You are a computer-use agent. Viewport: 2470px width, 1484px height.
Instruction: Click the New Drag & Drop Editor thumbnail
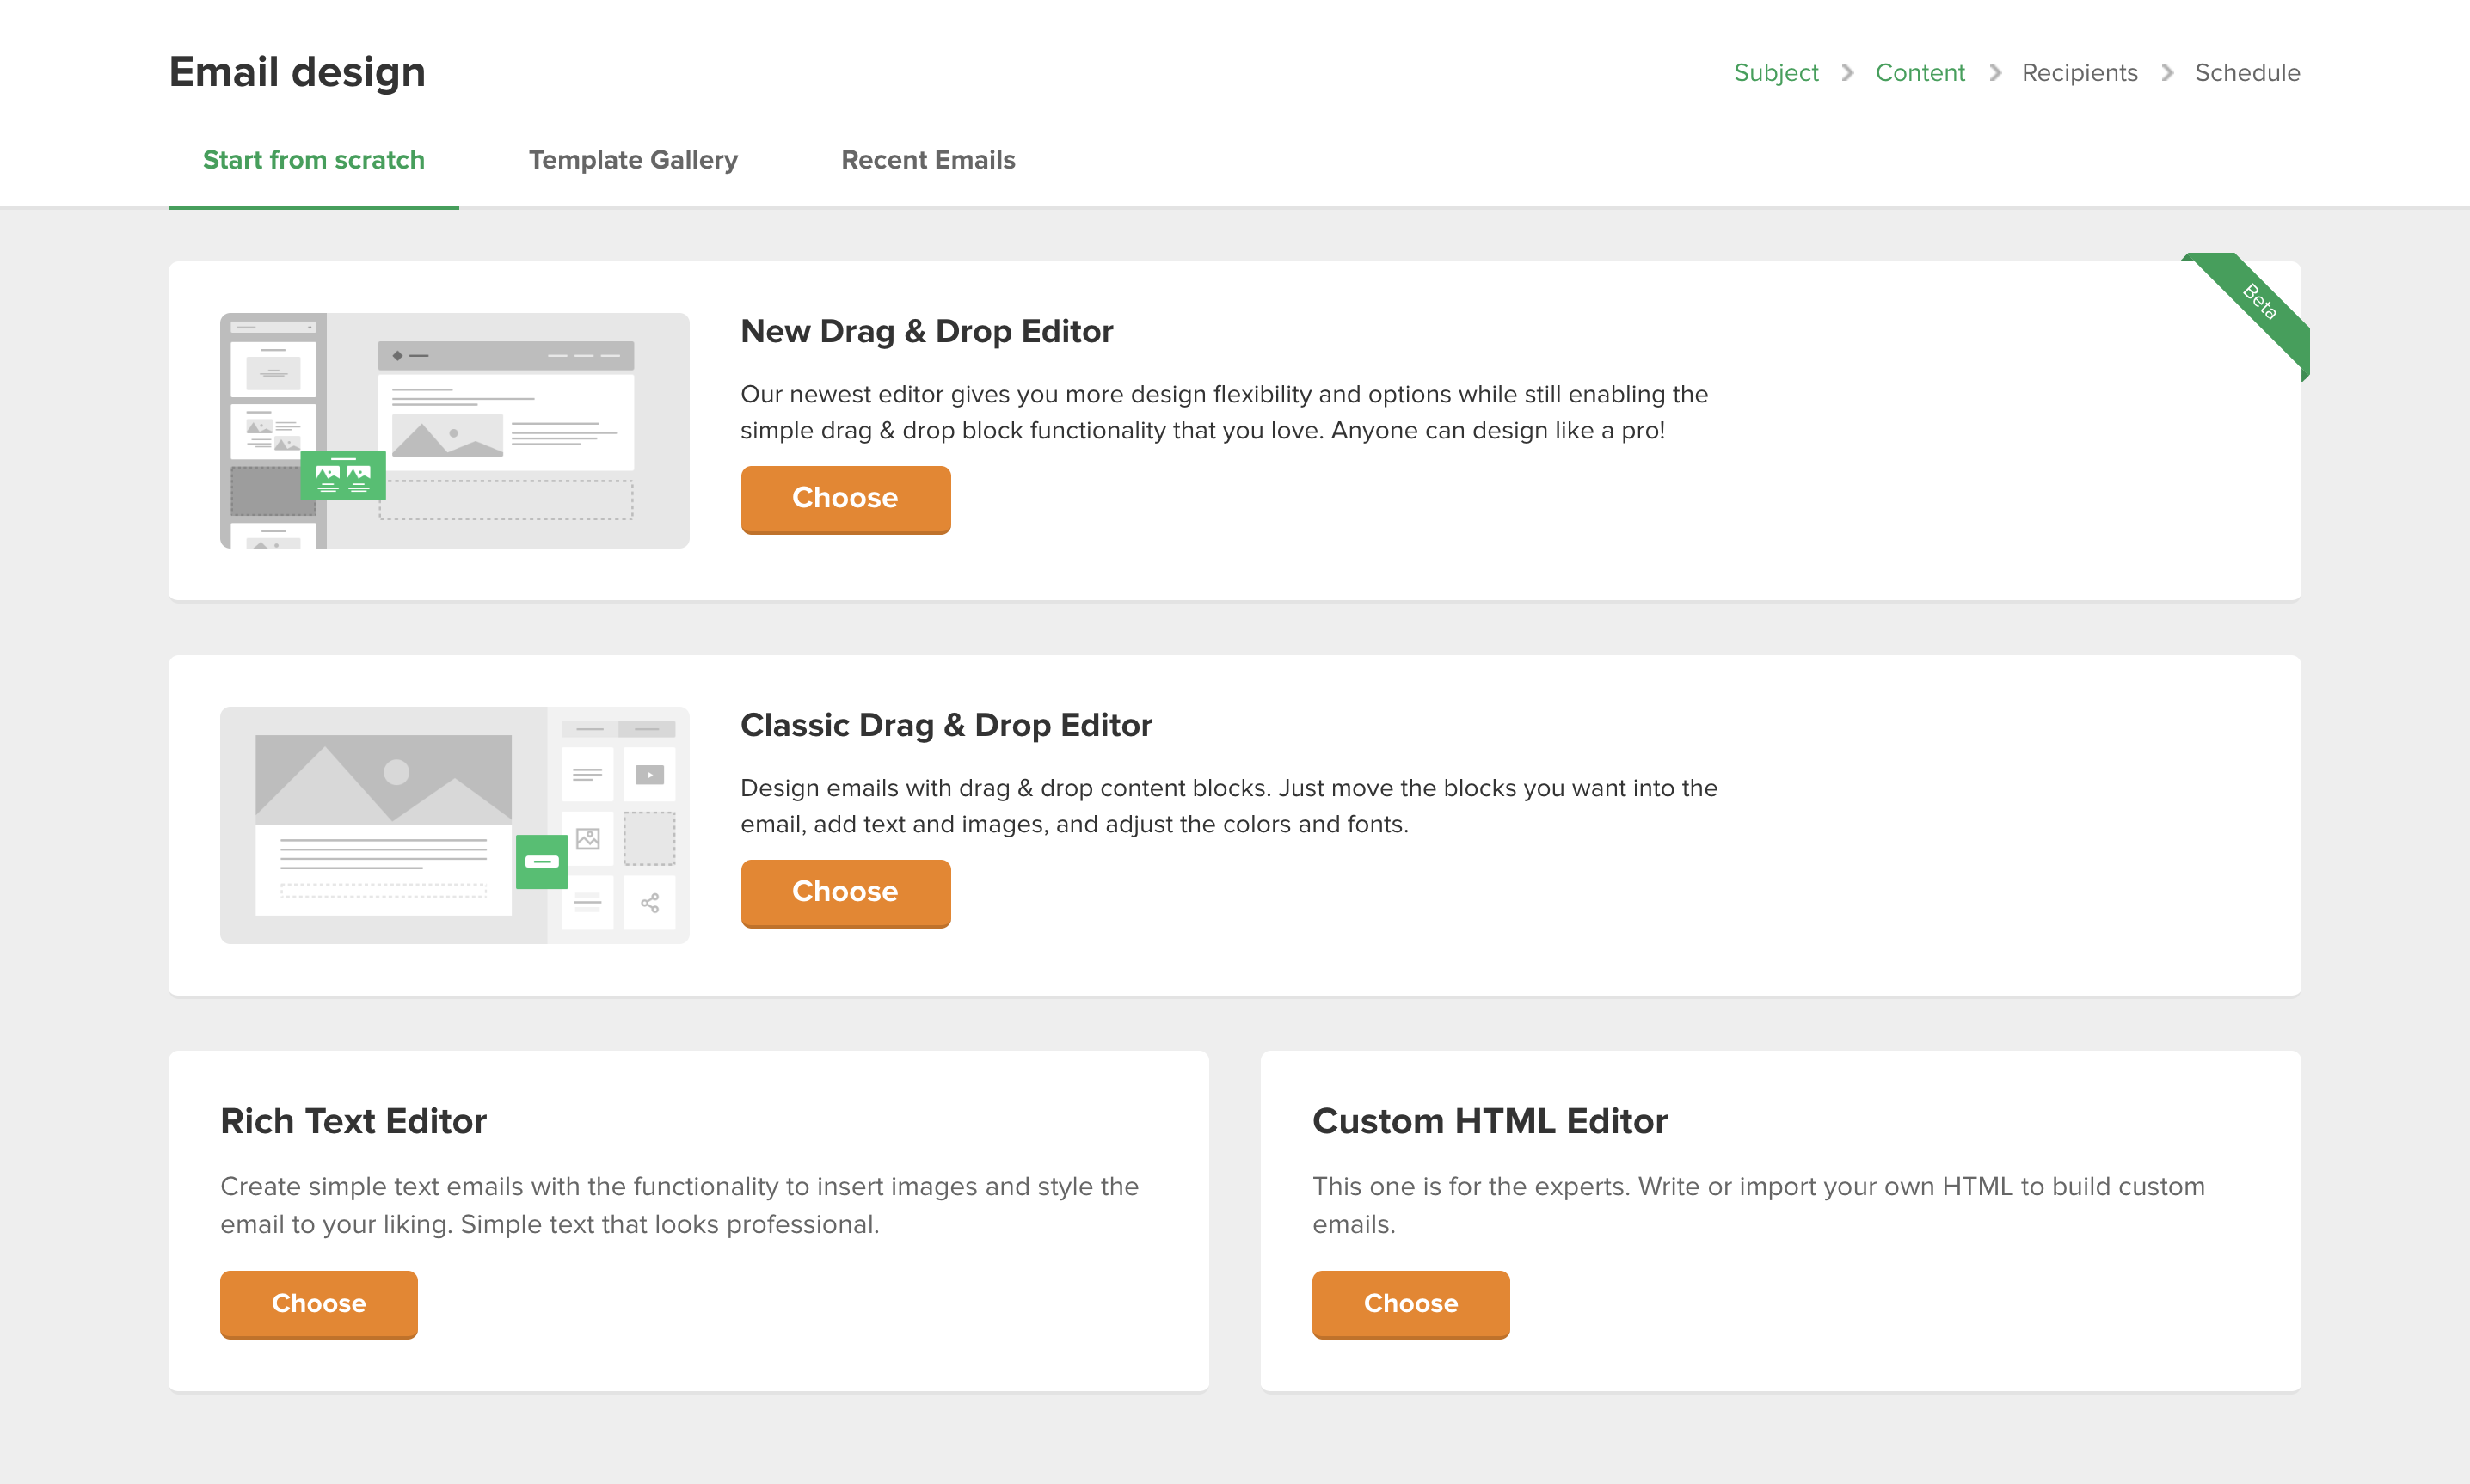tap(454, 430)
